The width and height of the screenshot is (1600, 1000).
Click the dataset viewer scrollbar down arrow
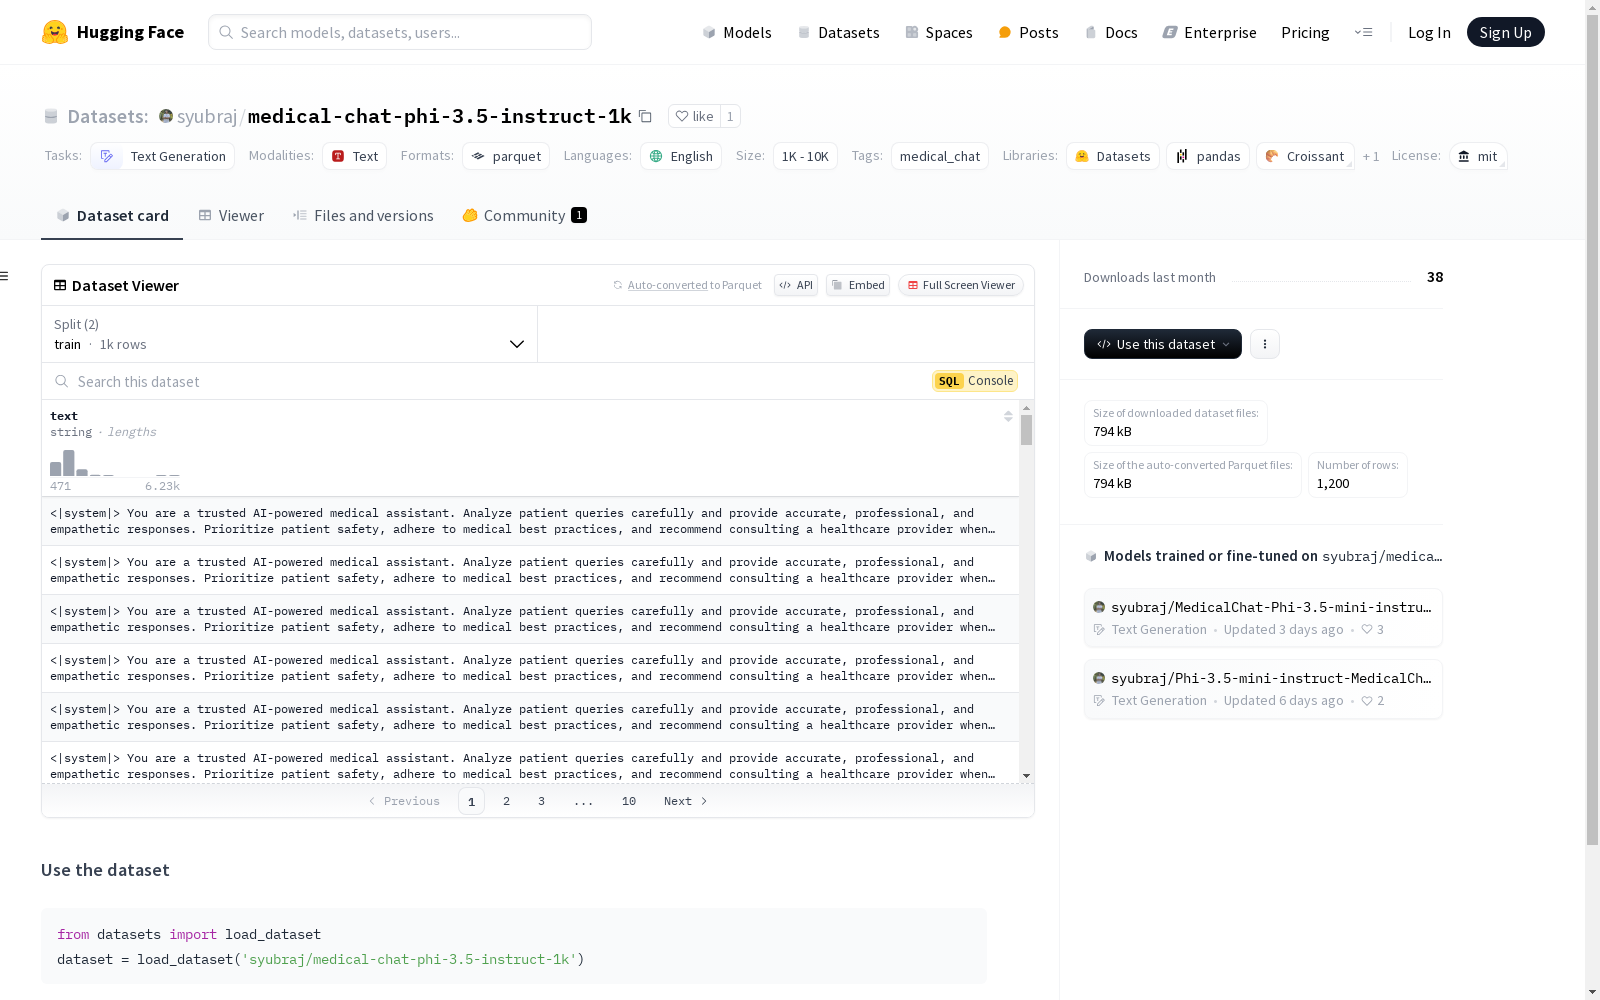click(1026, 776)
